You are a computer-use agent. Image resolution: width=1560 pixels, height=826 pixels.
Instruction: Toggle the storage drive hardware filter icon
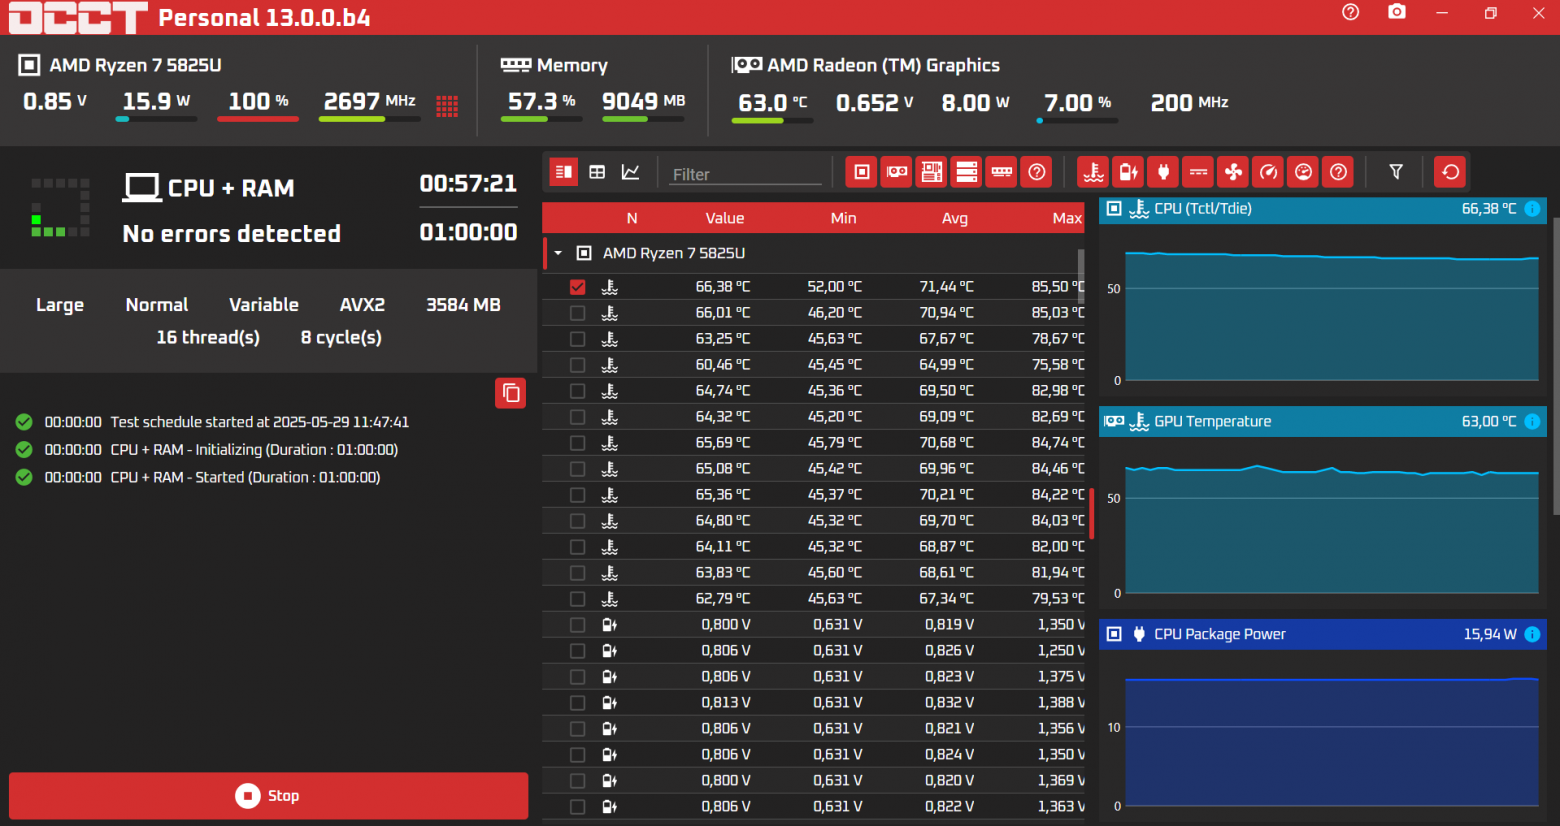[967, 172]
